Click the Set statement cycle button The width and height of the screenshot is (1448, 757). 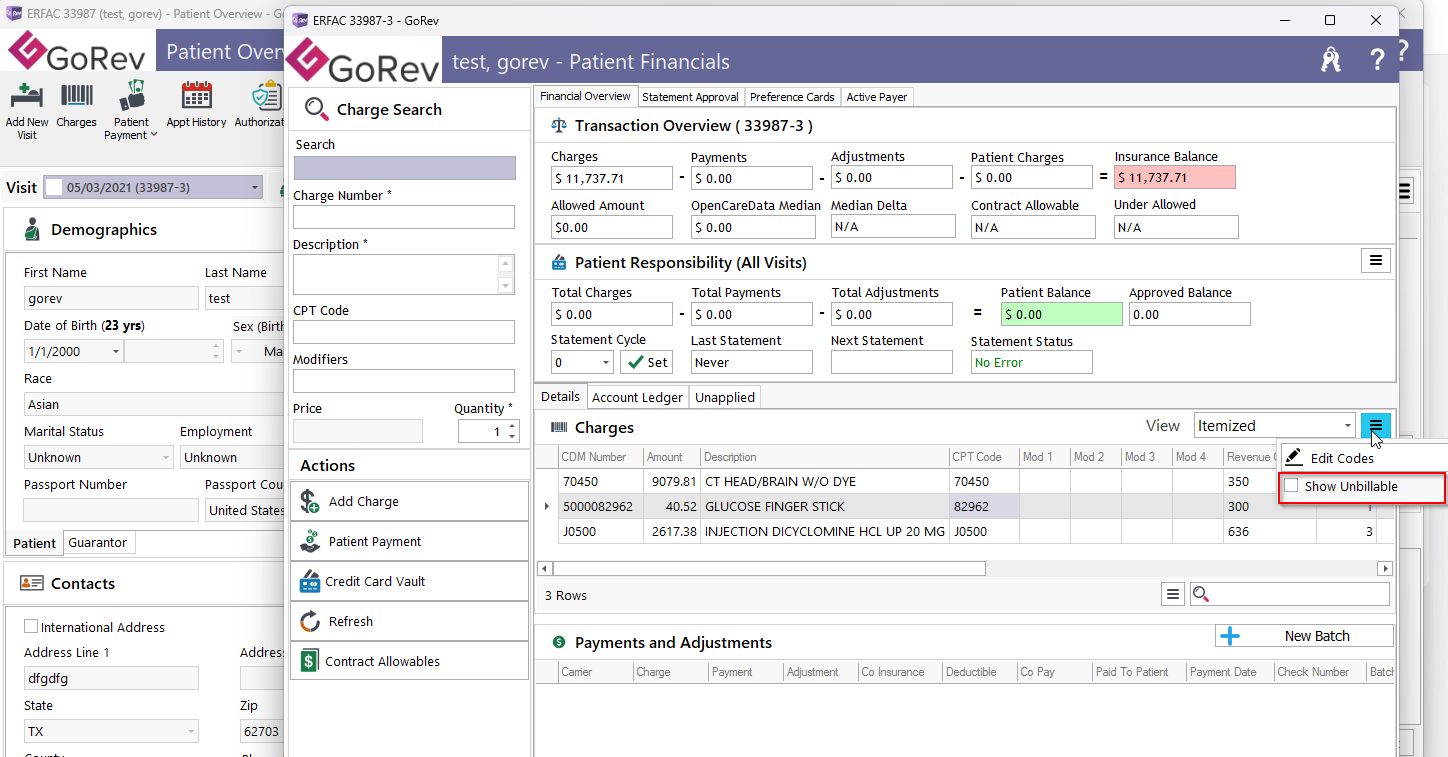pyautogui.click(x=646, y=362)
